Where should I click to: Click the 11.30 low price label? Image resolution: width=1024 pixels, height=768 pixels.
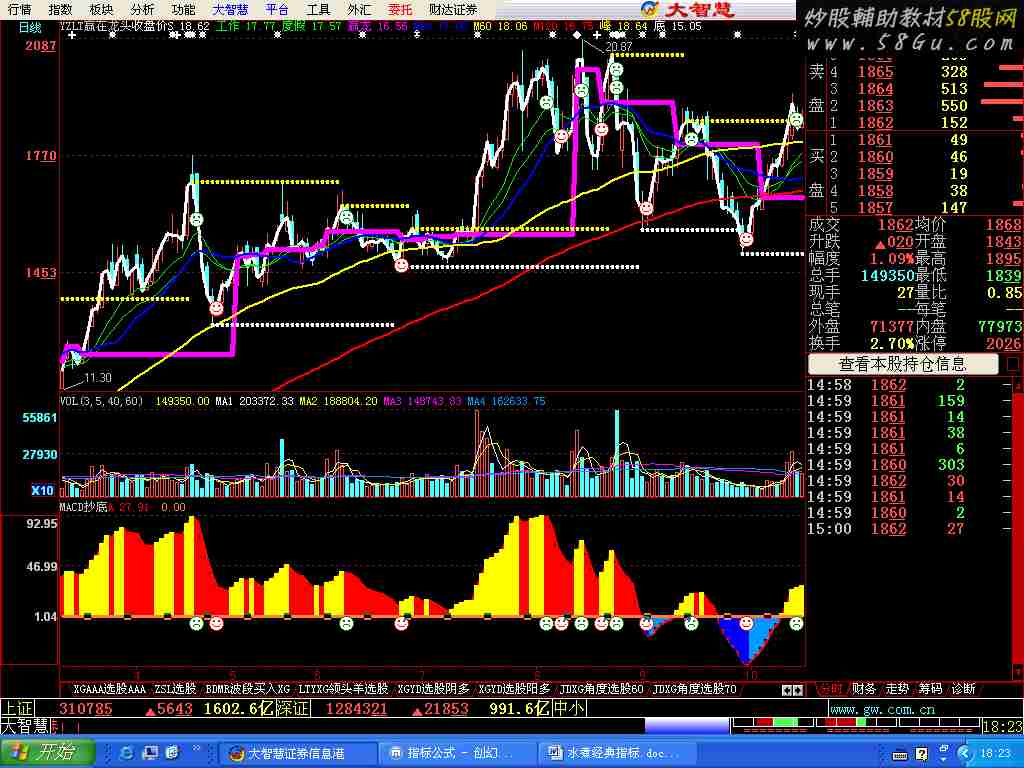pyautogui.click(x=98, y=377)
